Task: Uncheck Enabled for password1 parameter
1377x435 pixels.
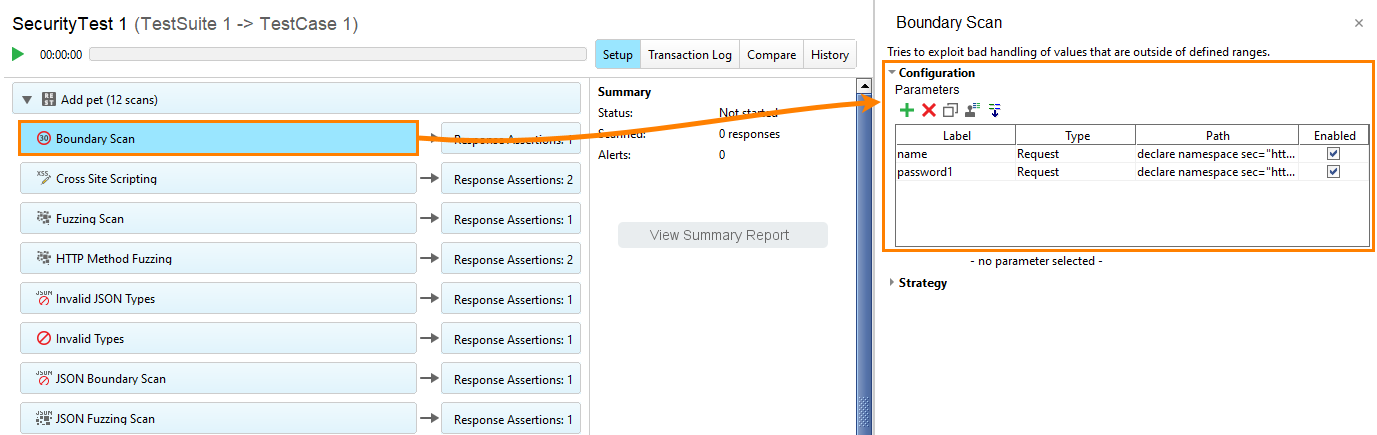Action: click(1332, 172)
